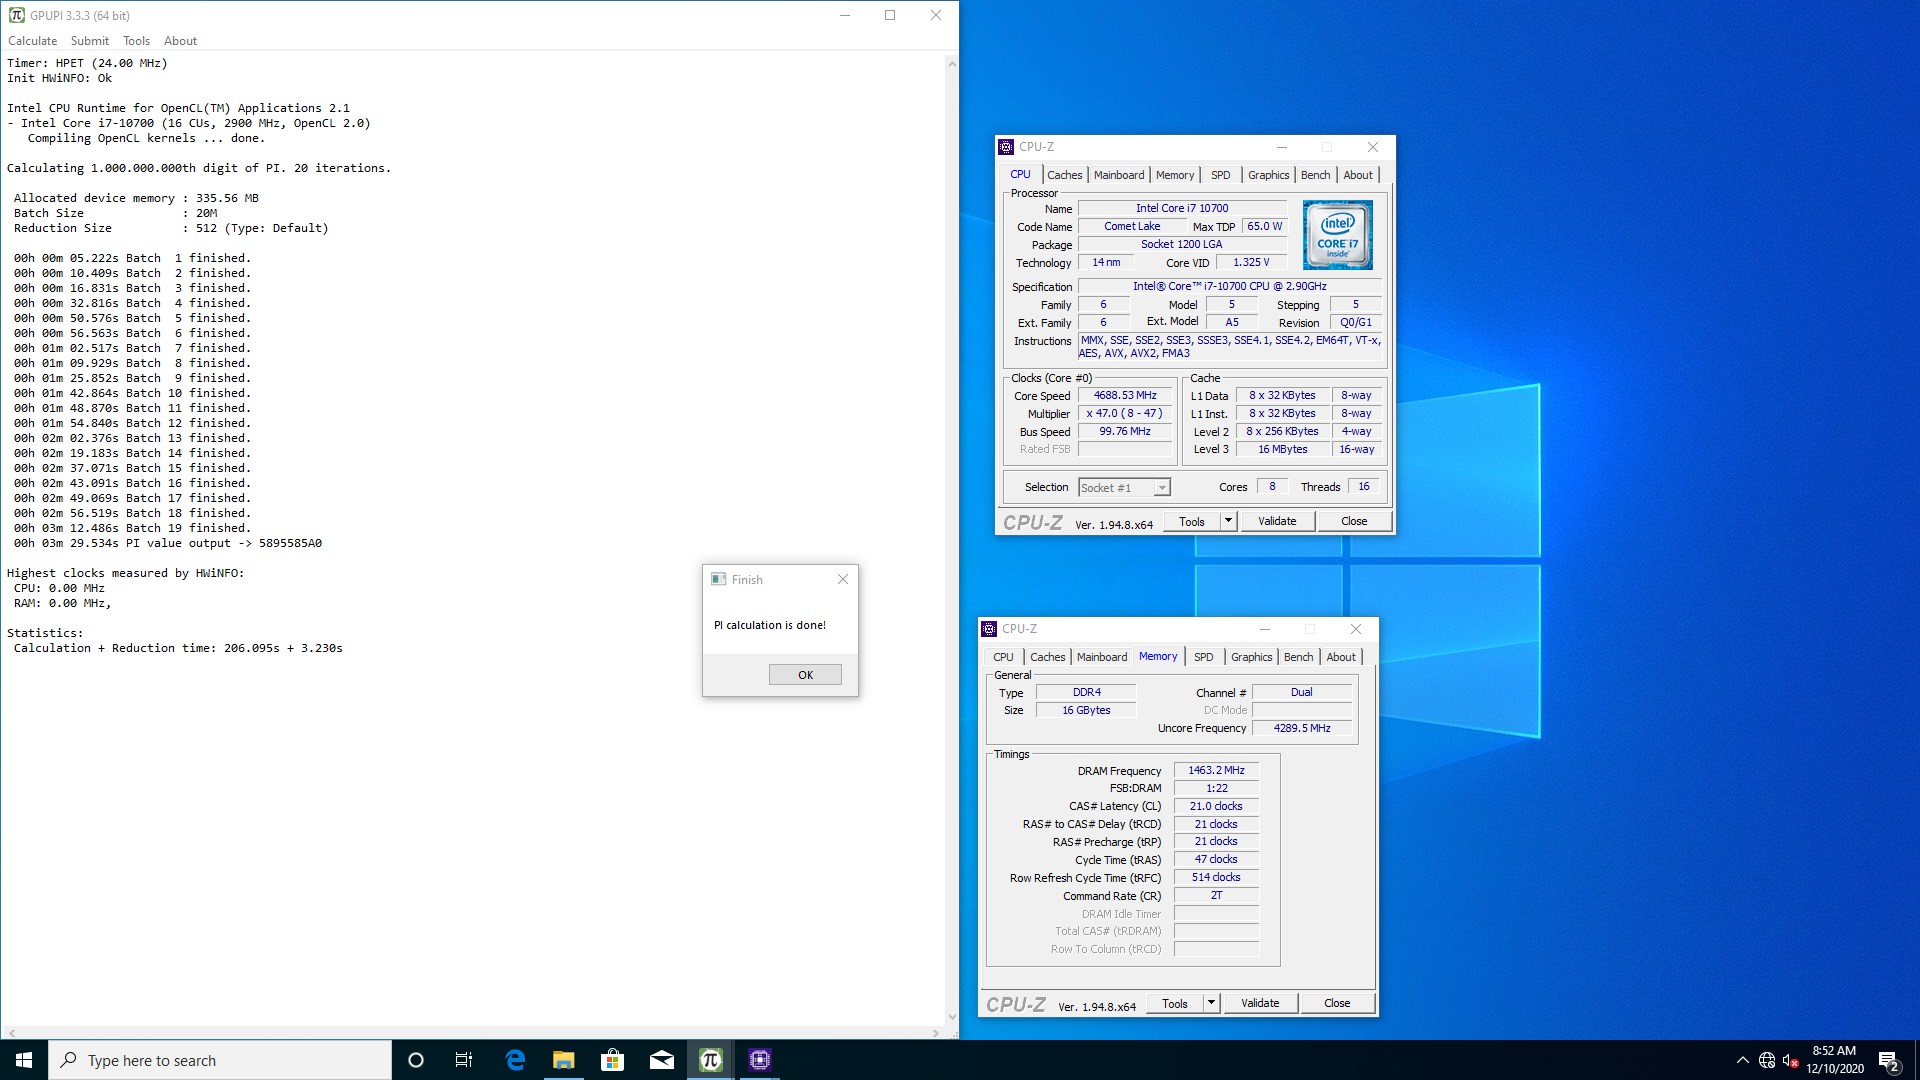The width and height of the screenshot is (1920, 1080).
Task: Show hidden system tray icons
Action: point(1742,1060)
